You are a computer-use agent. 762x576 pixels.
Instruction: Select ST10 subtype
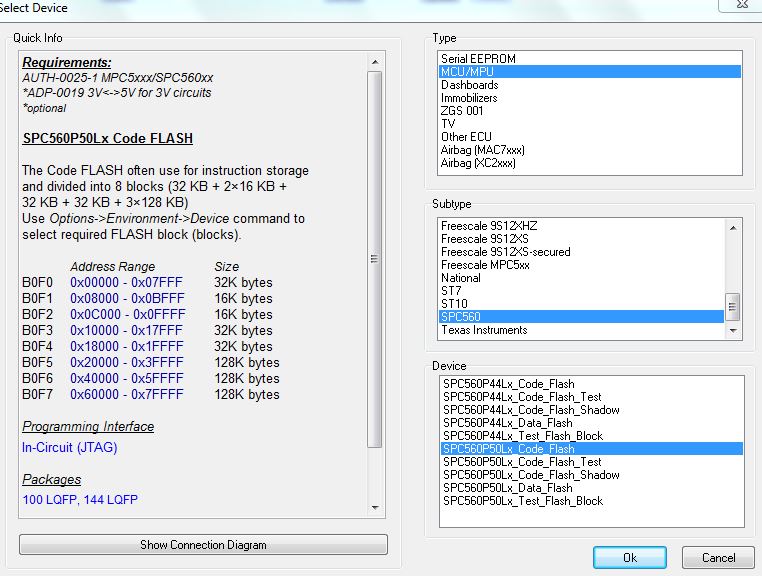click(x=581, y=304)
